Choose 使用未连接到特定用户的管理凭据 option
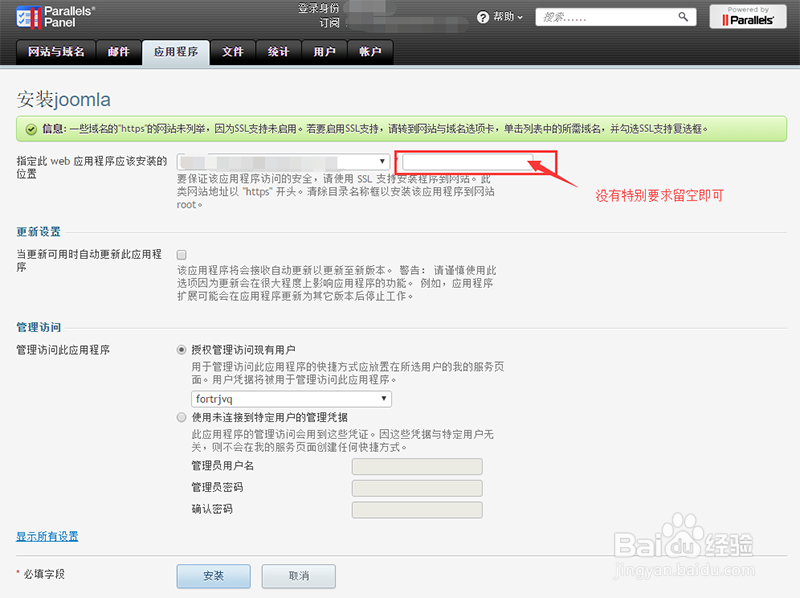800x598 pixels. (181, 417)
